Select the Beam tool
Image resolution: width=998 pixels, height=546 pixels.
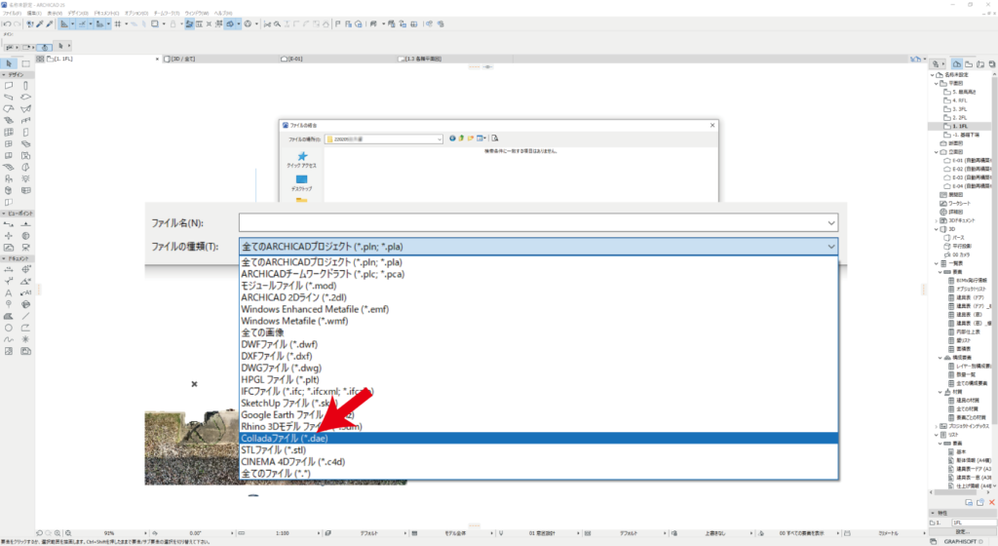(x=9, y=97)
